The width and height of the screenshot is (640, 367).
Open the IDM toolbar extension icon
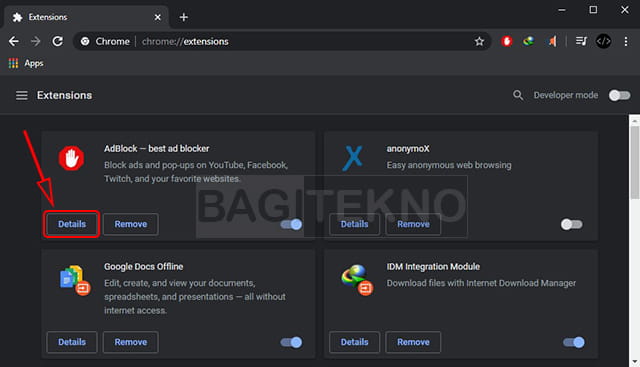coord(529,41)
